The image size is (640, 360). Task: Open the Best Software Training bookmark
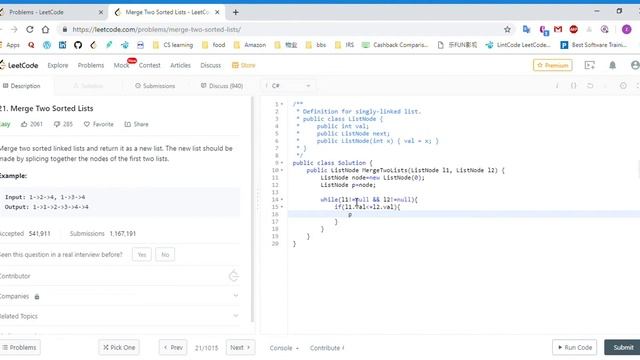(594, 45)
